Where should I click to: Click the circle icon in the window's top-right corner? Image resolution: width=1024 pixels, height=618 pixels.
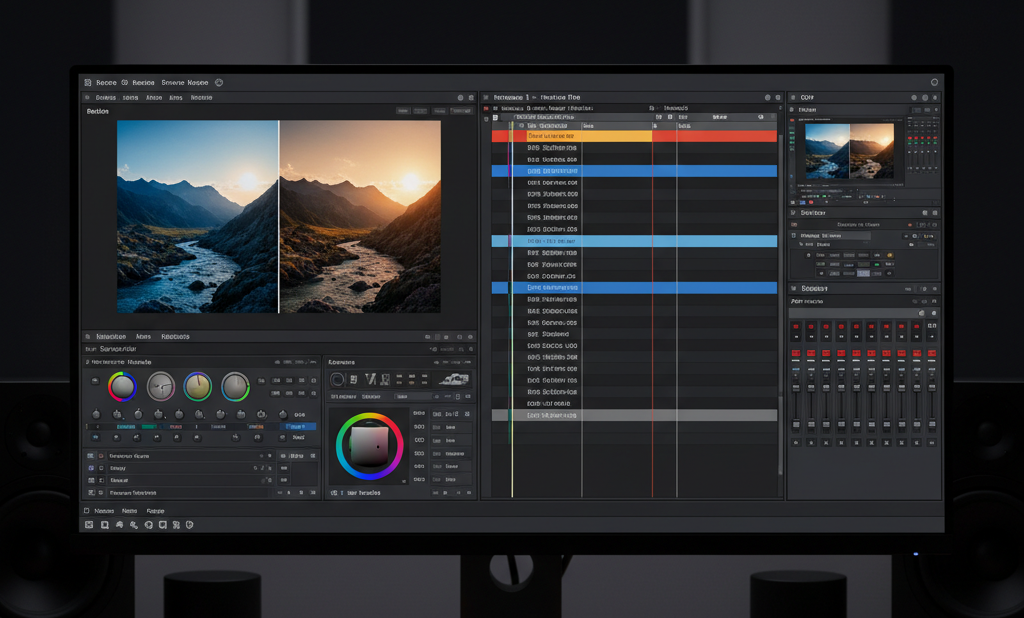[935, 82]
